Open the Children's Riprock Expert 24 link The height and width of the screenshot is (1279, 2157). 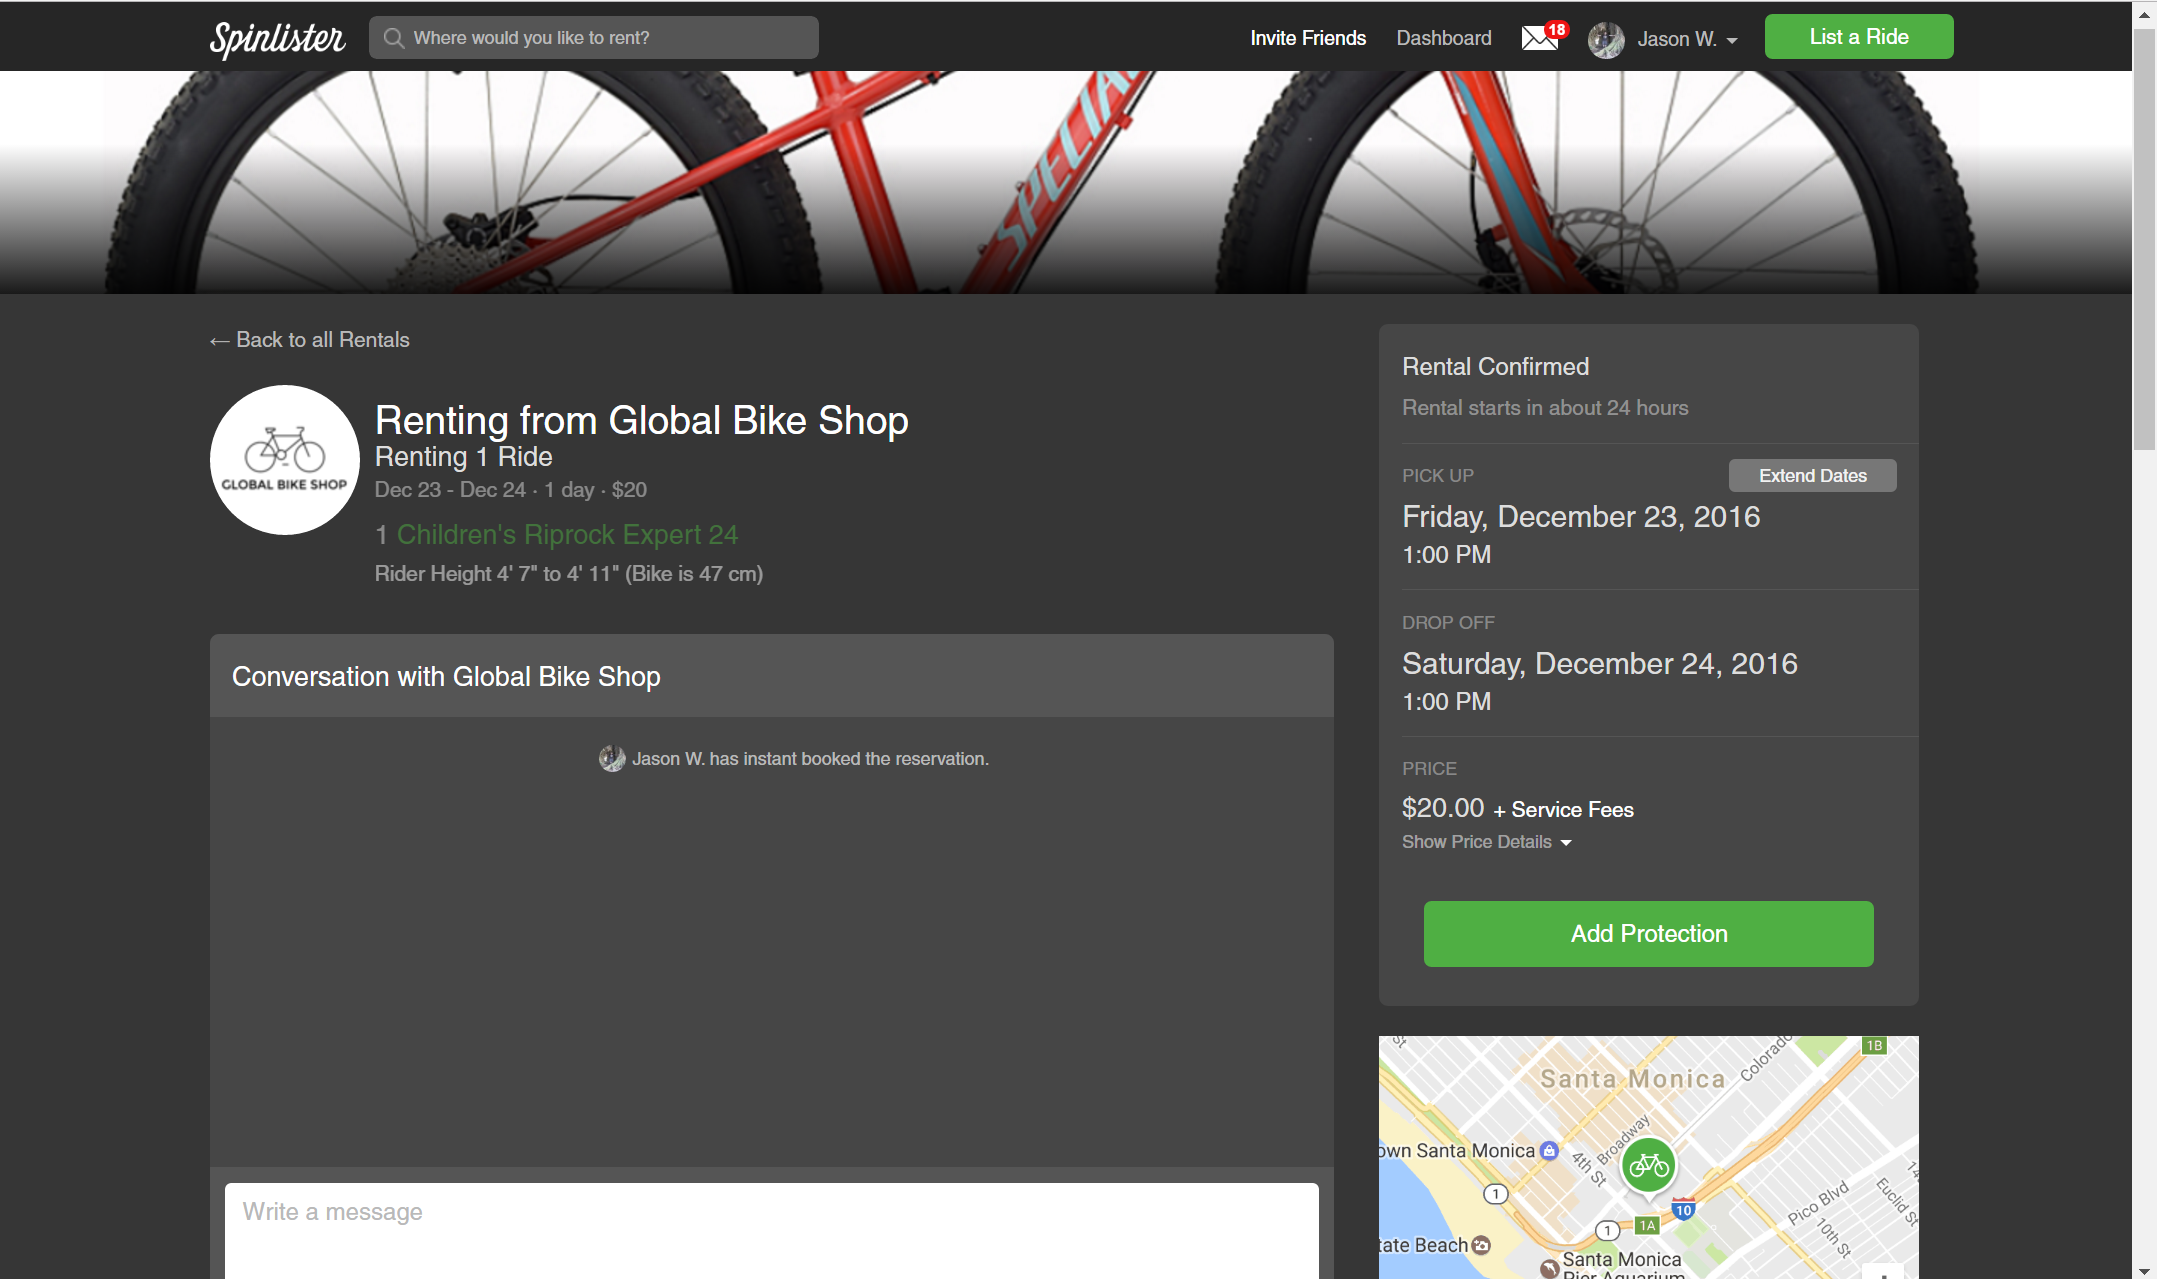pos(567,535)
